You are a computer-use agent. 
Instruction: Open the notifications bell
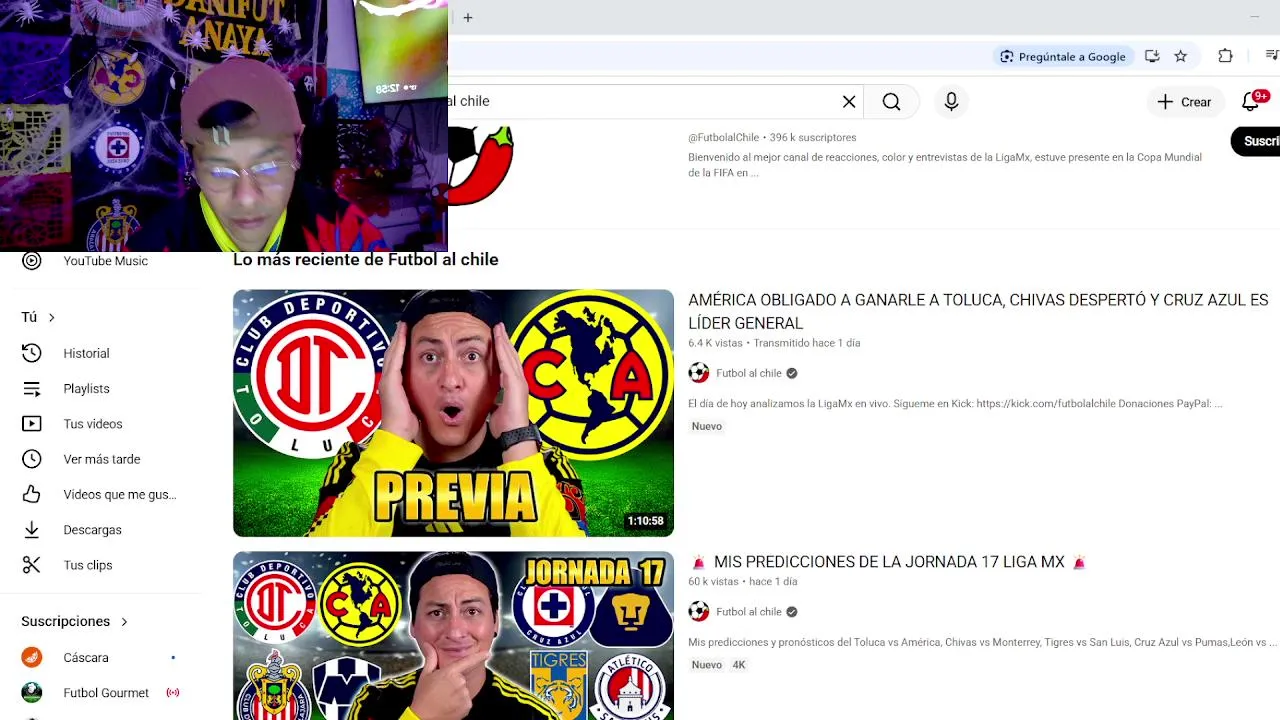tap(1251, 102)
